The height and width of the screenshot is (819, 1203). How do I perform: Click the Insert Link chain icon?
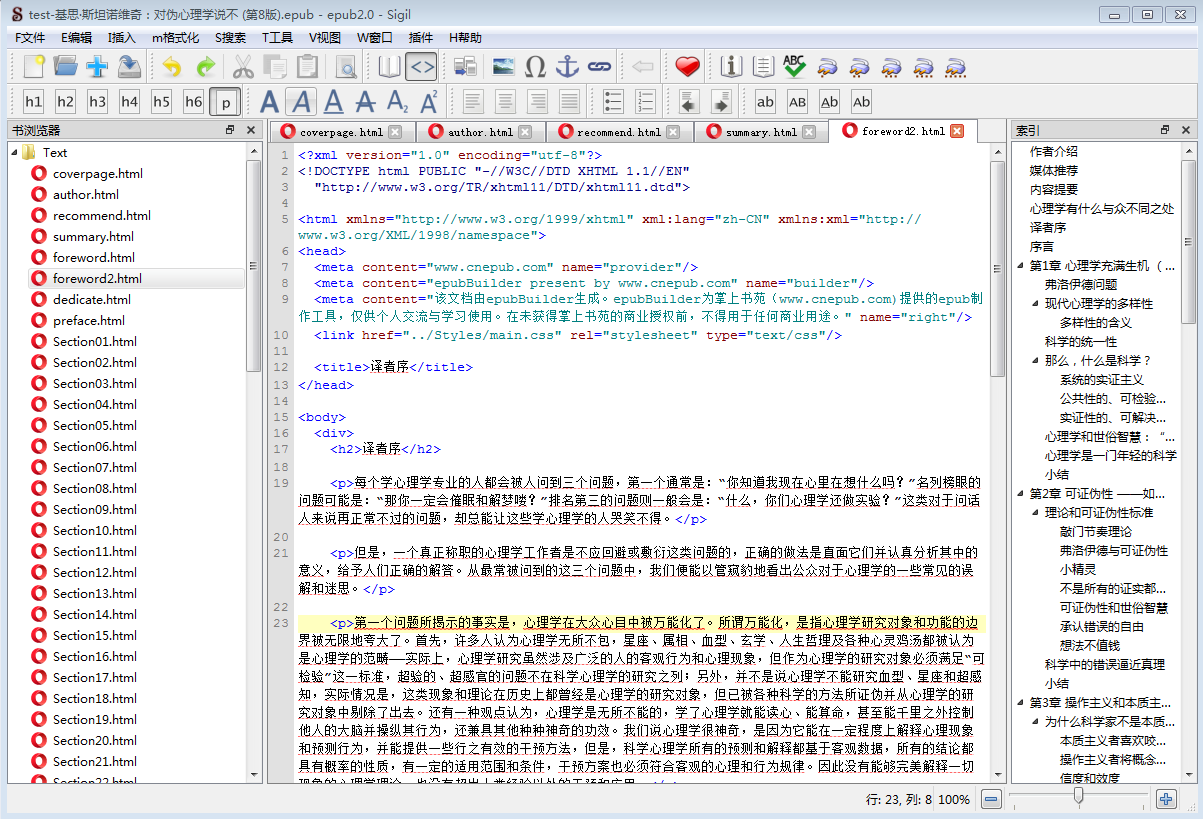click(x=597, y=66)
